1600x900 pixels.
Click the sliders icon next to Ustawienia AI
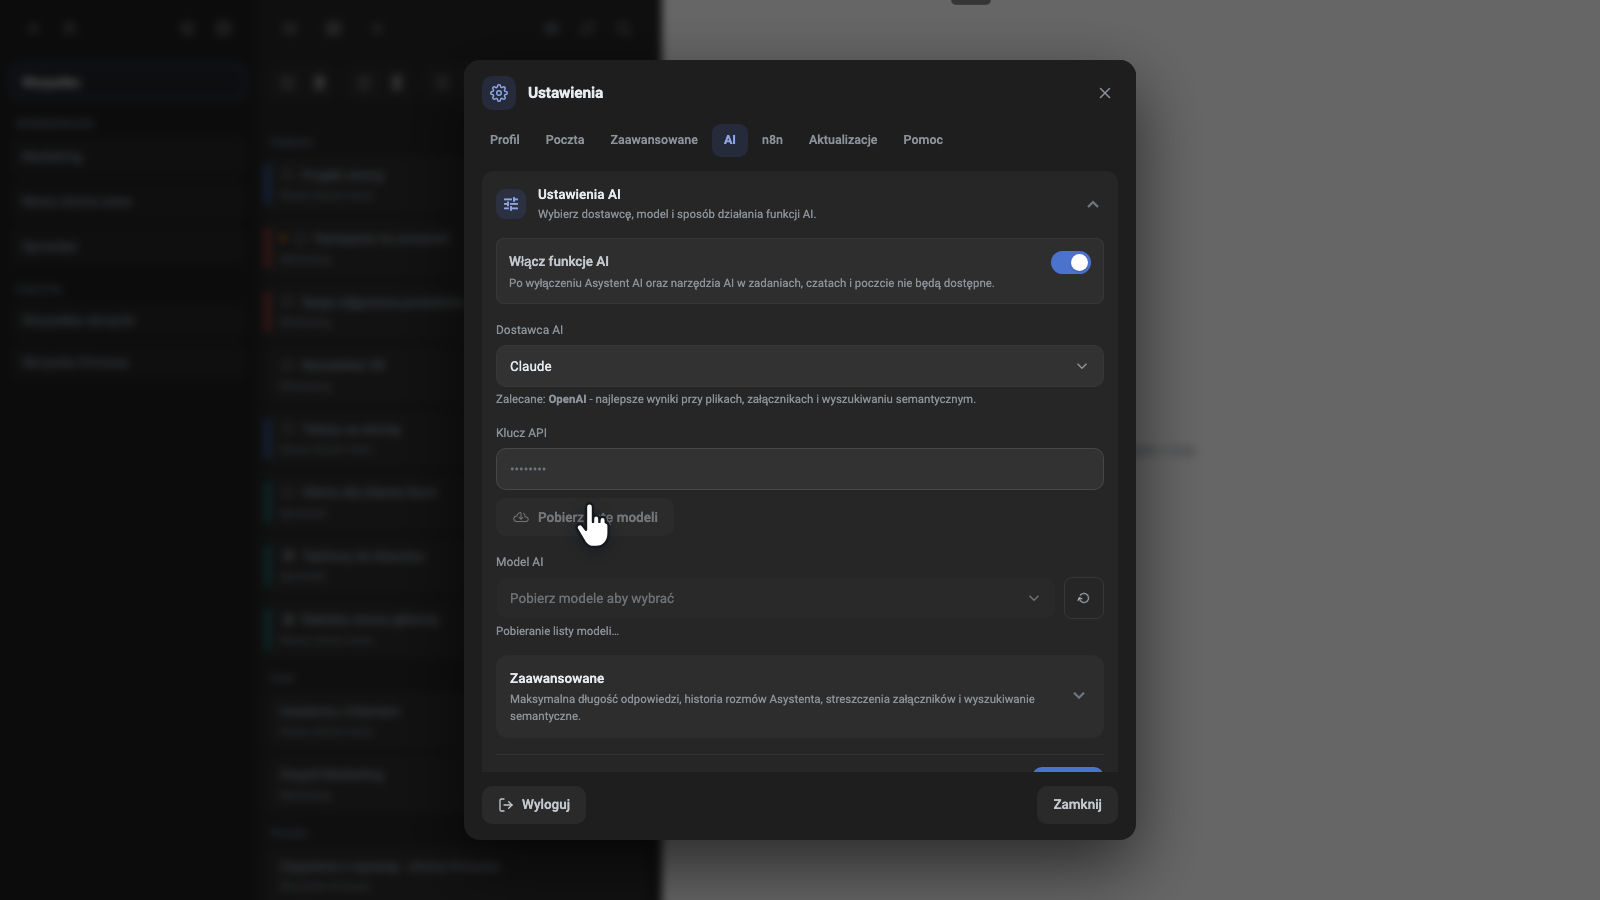click(x=511, y=204)
